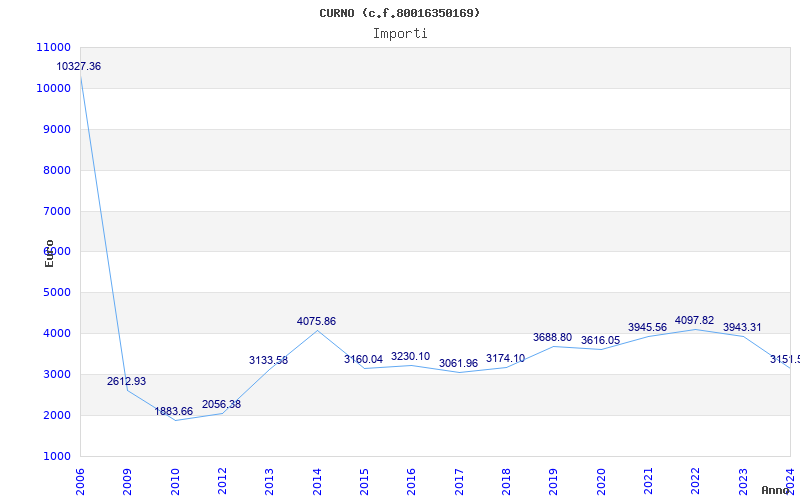Image resolution: width=800 pixels, height=500 pixels.
Task: Click the 2013 x-axis year label
Action: point(269,482)
